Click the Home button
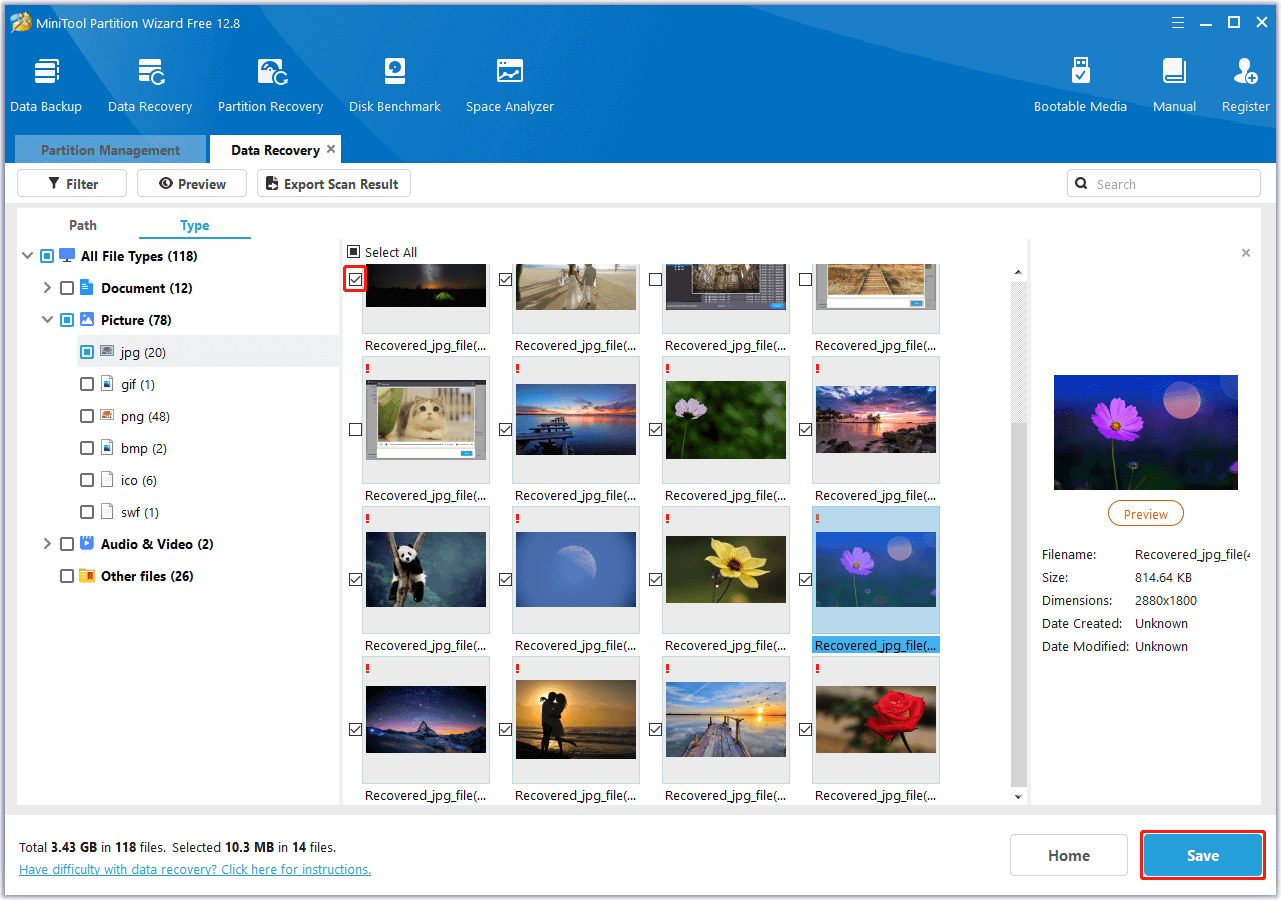The height and width of the screenshot is (900, 1281). click(1069, 856)
